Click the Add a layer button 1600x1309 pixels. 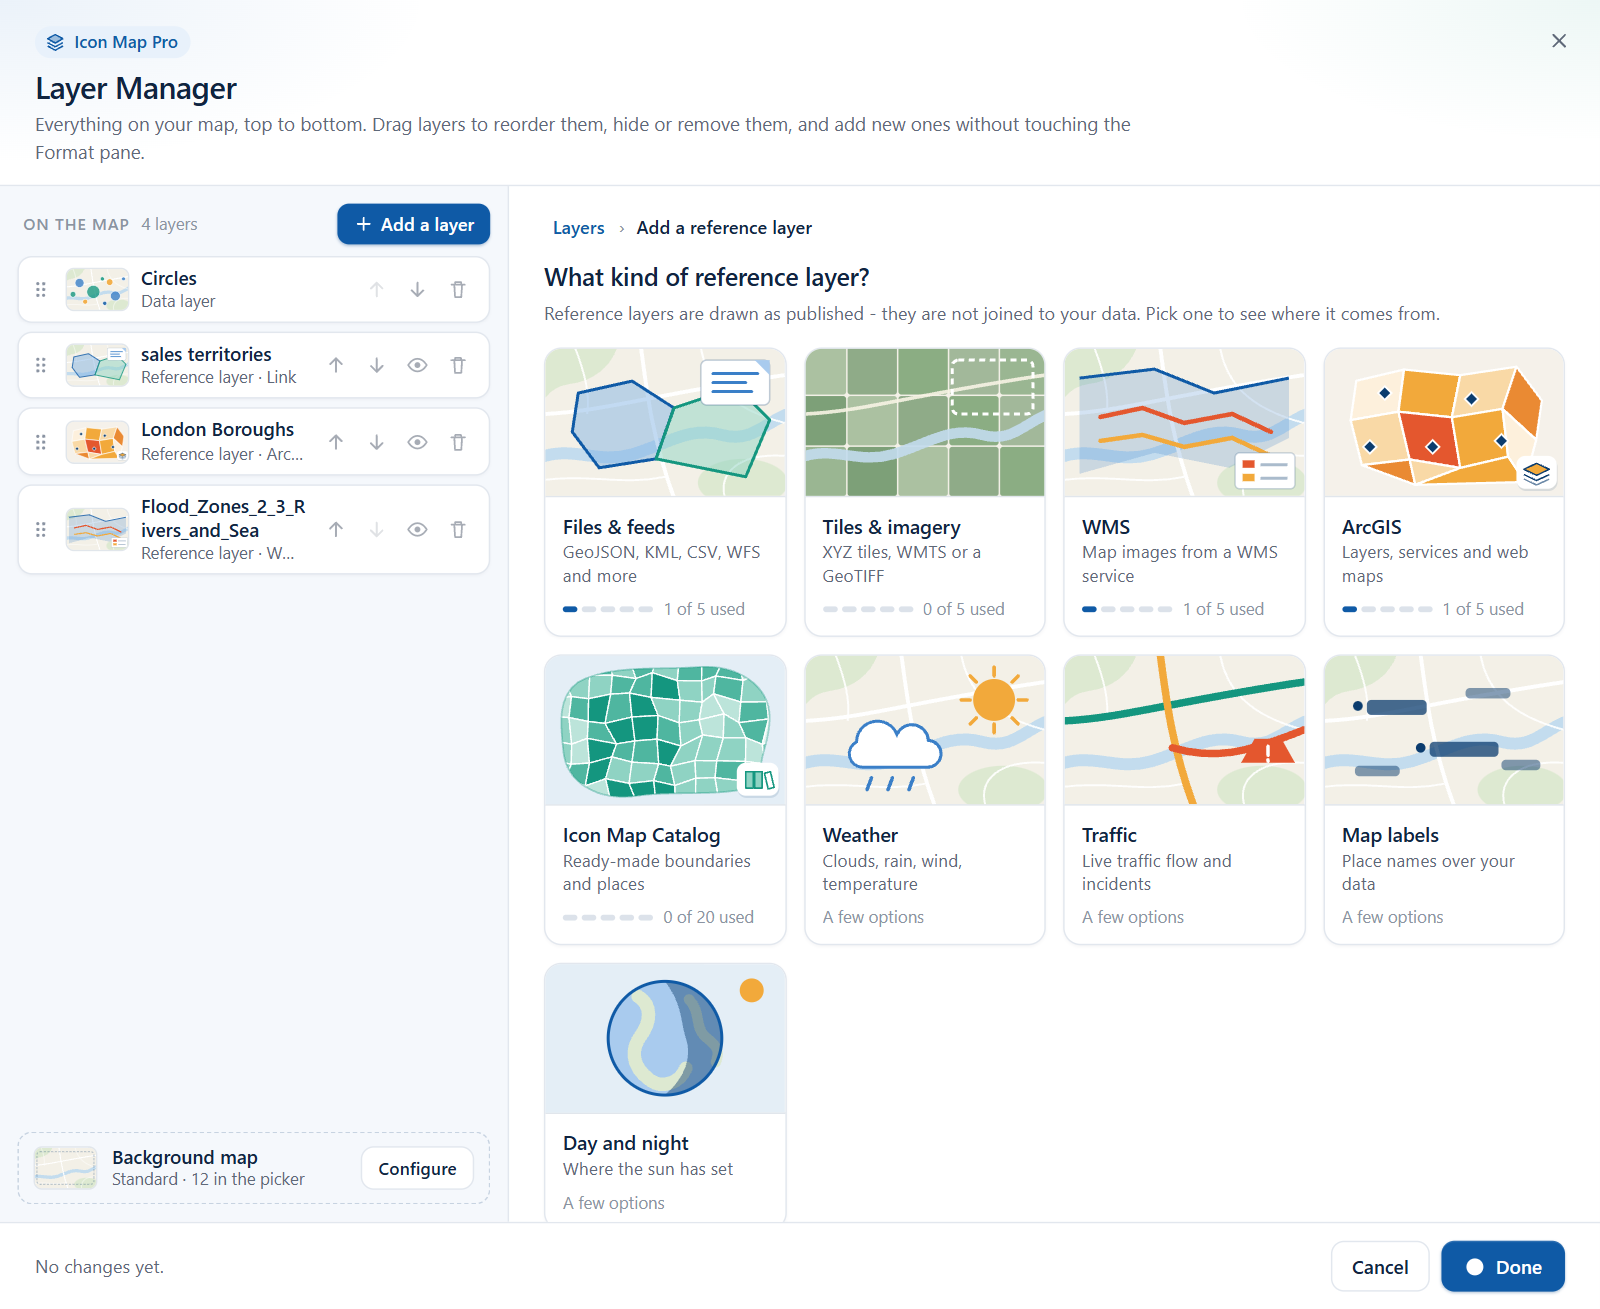[x=413, y=224]
